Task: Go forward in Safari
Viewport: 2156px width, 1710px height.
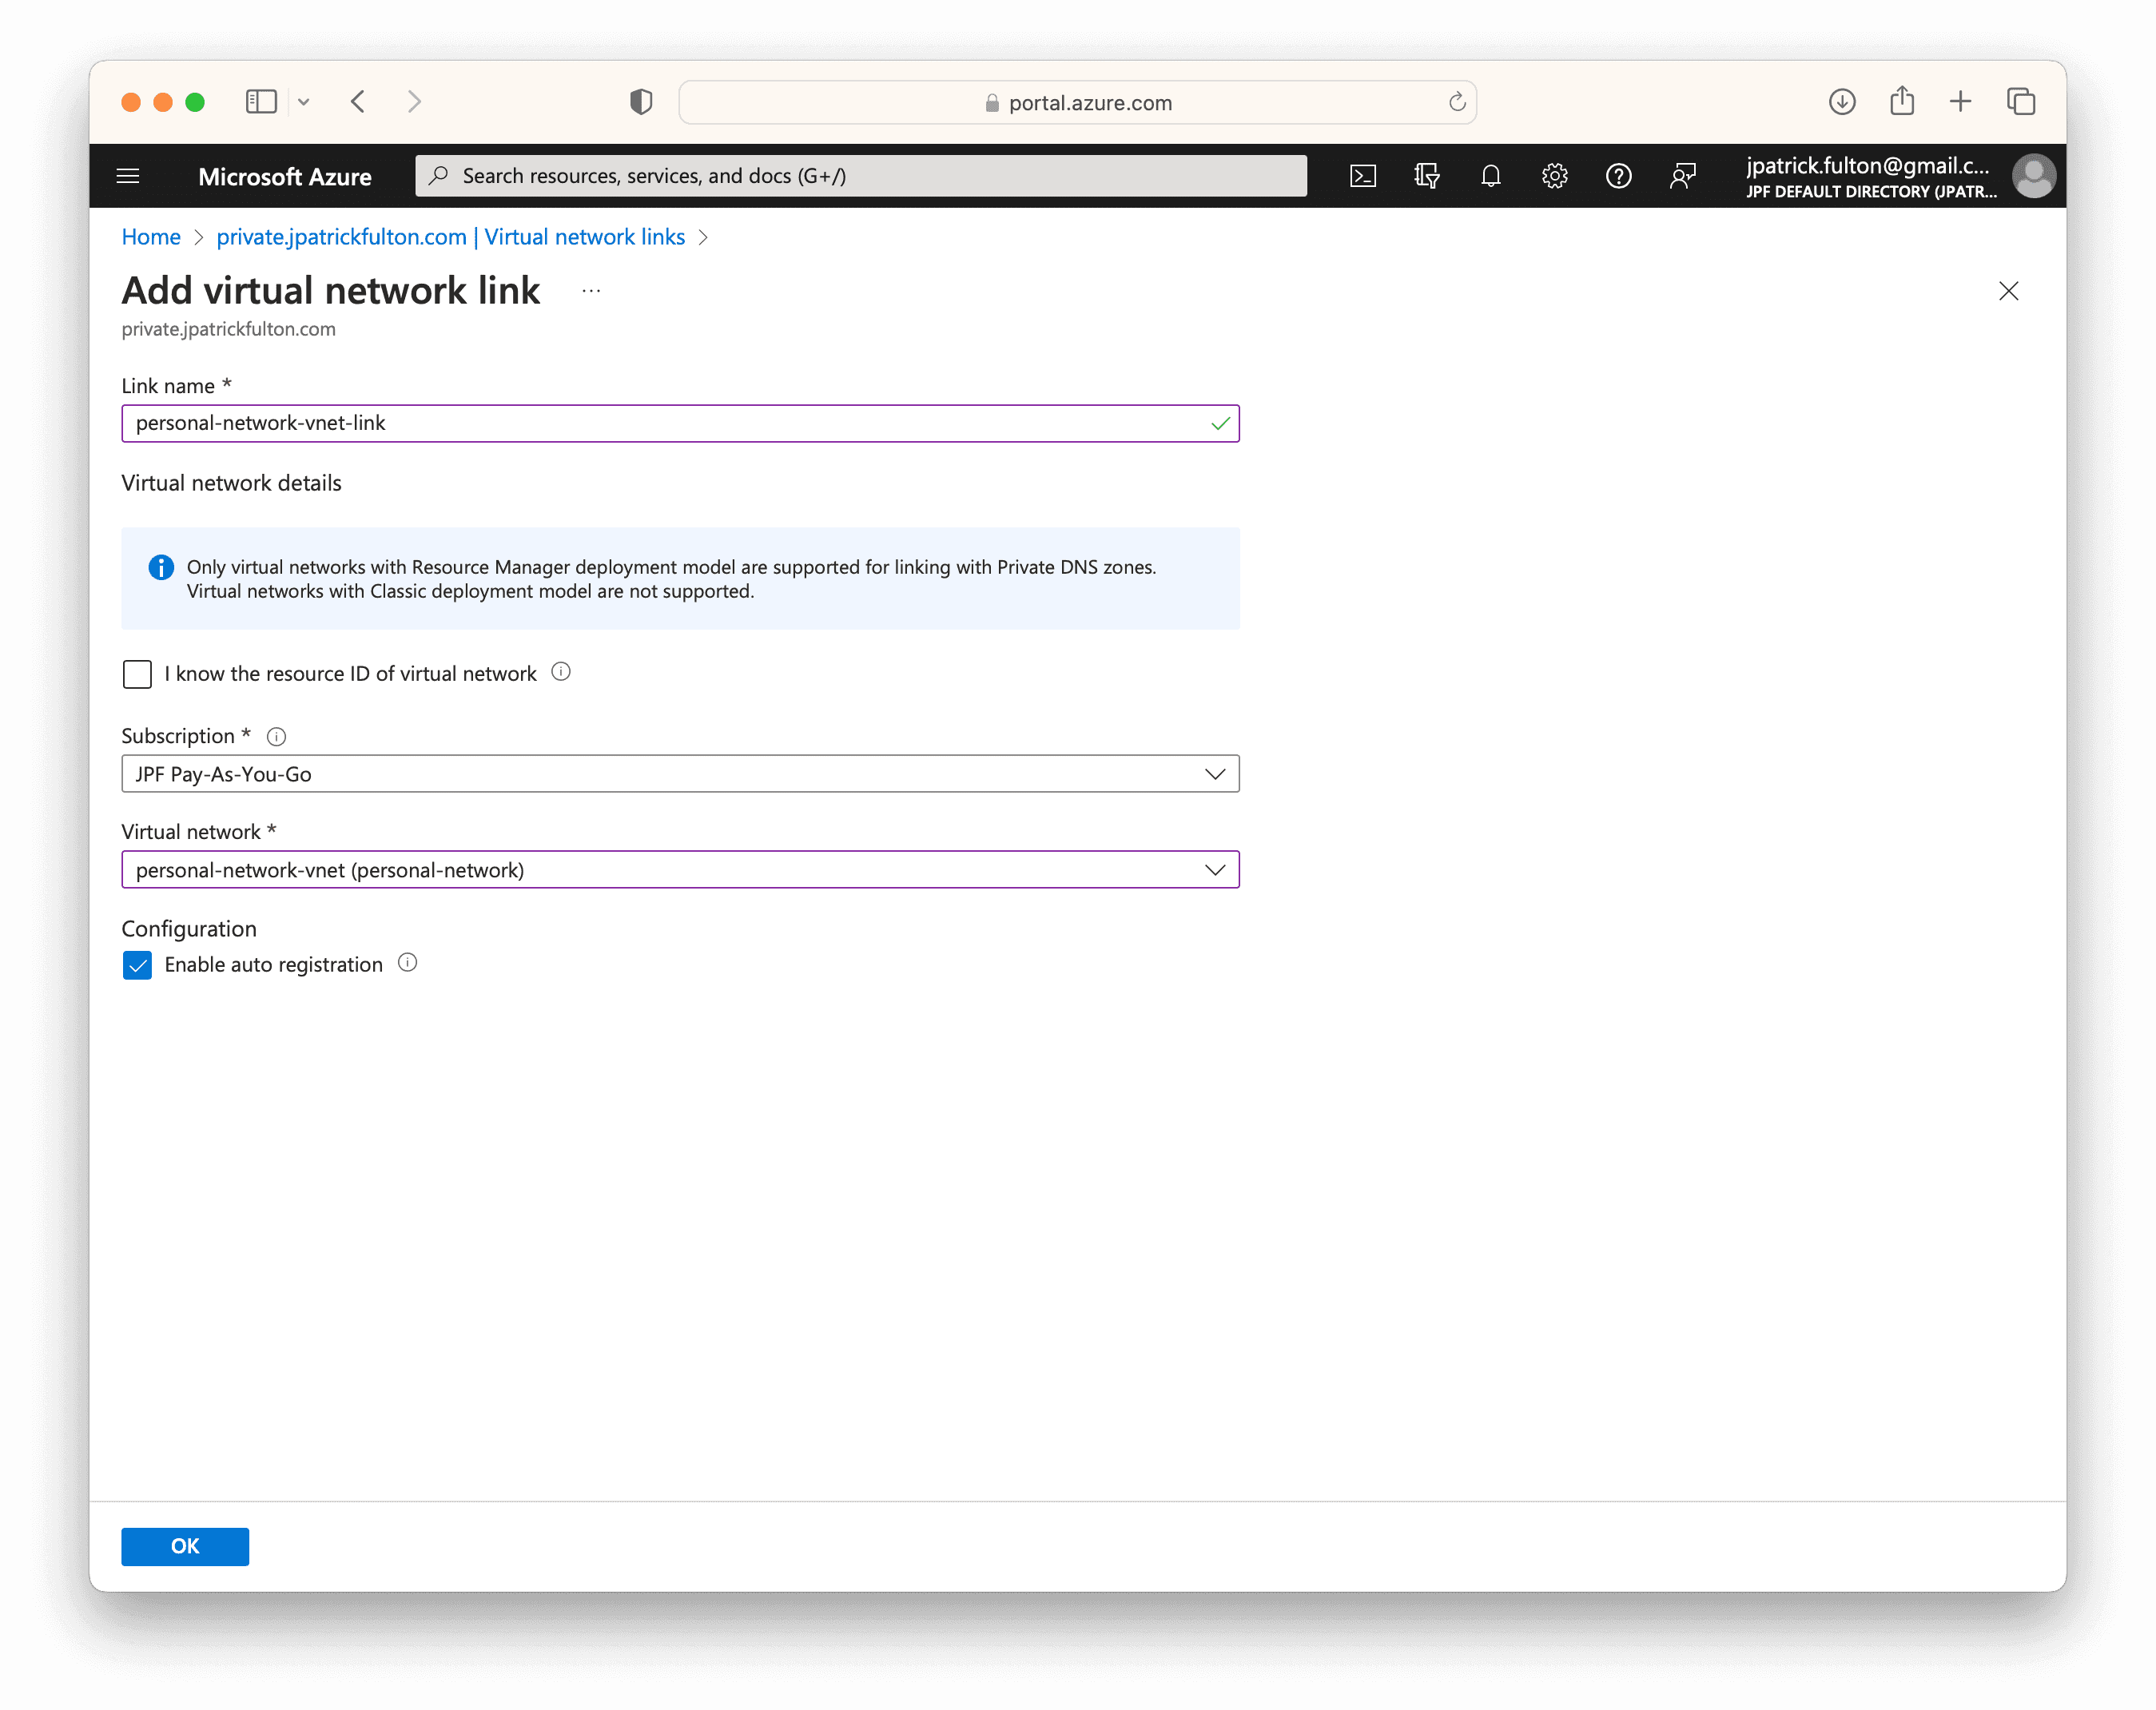Action: click(x=415, y=101)
